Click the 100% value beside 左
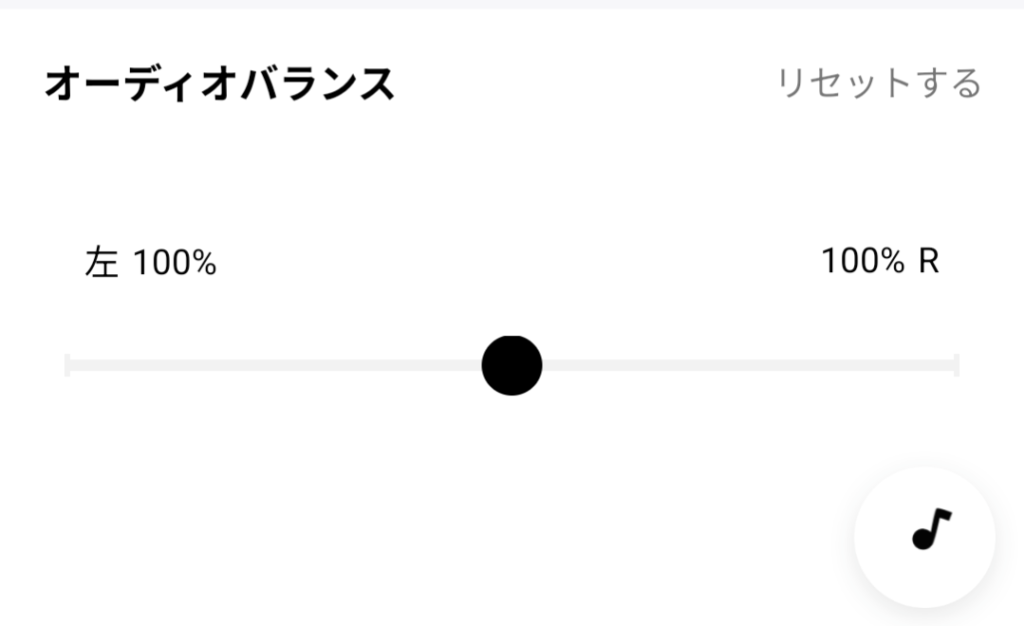1024x626 pixels. tap(175, 264)
